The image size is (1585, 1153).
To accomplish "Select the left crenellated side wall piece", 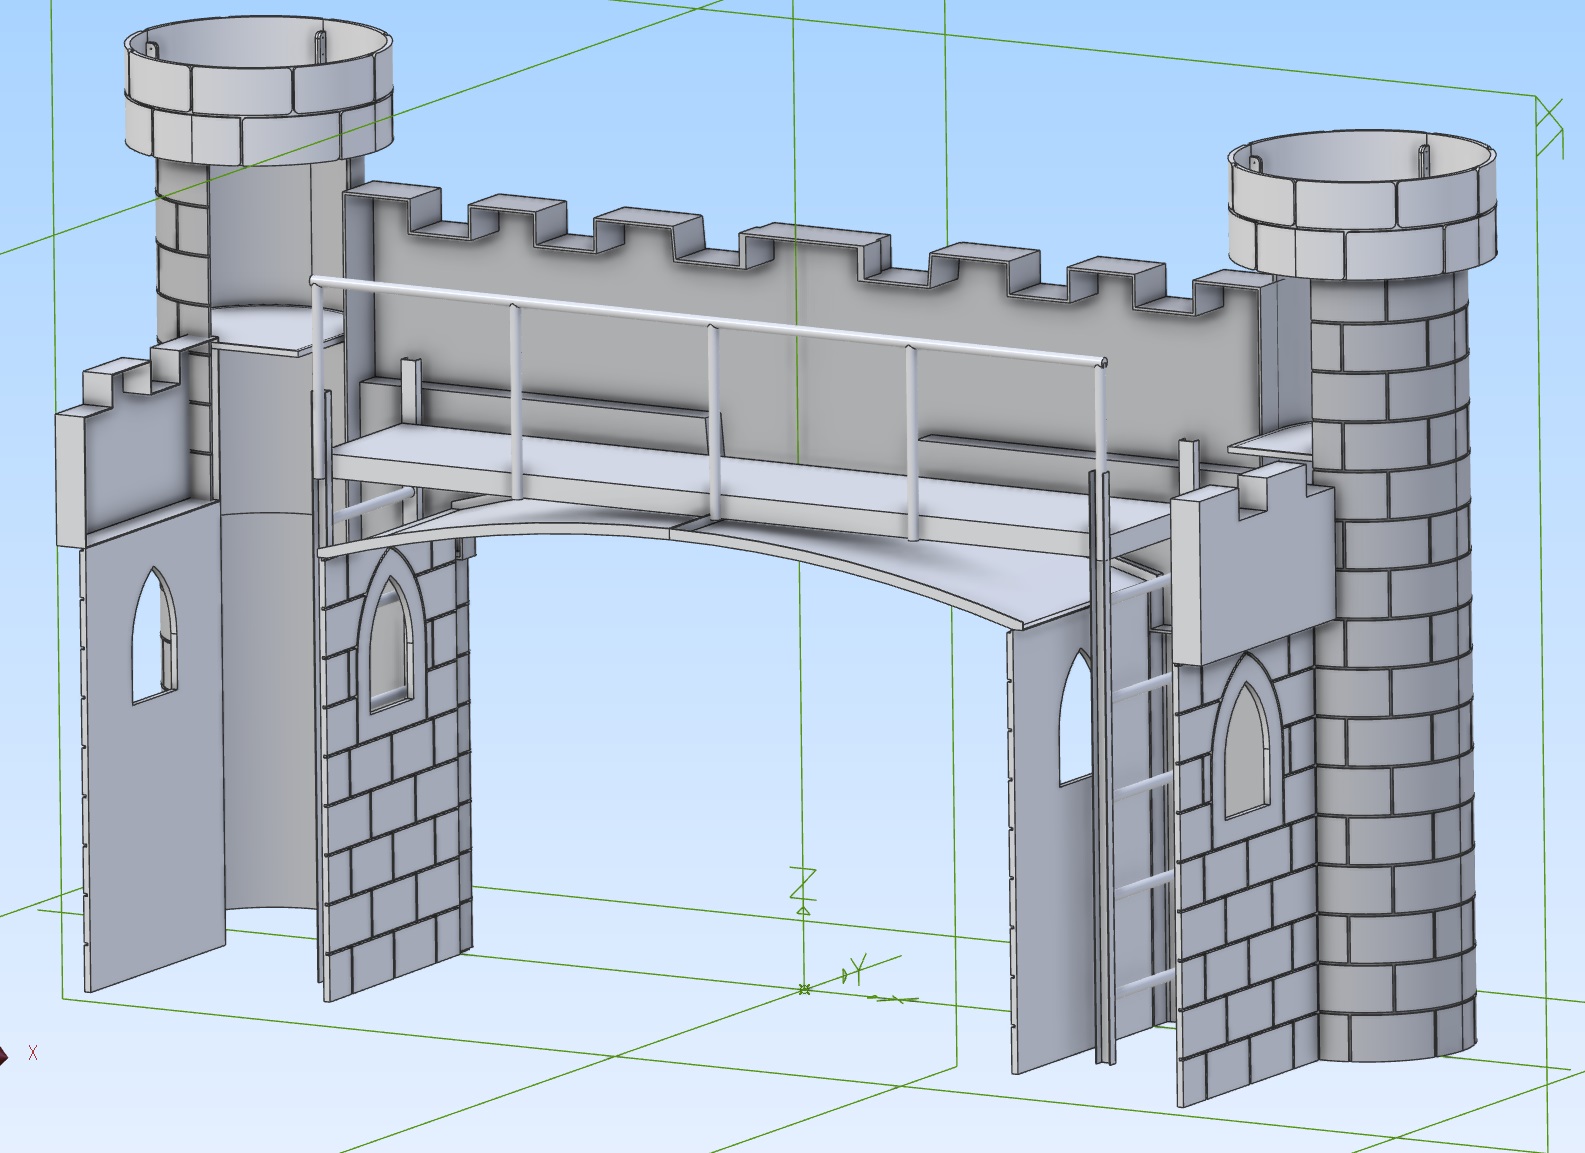I will [135, 450].
